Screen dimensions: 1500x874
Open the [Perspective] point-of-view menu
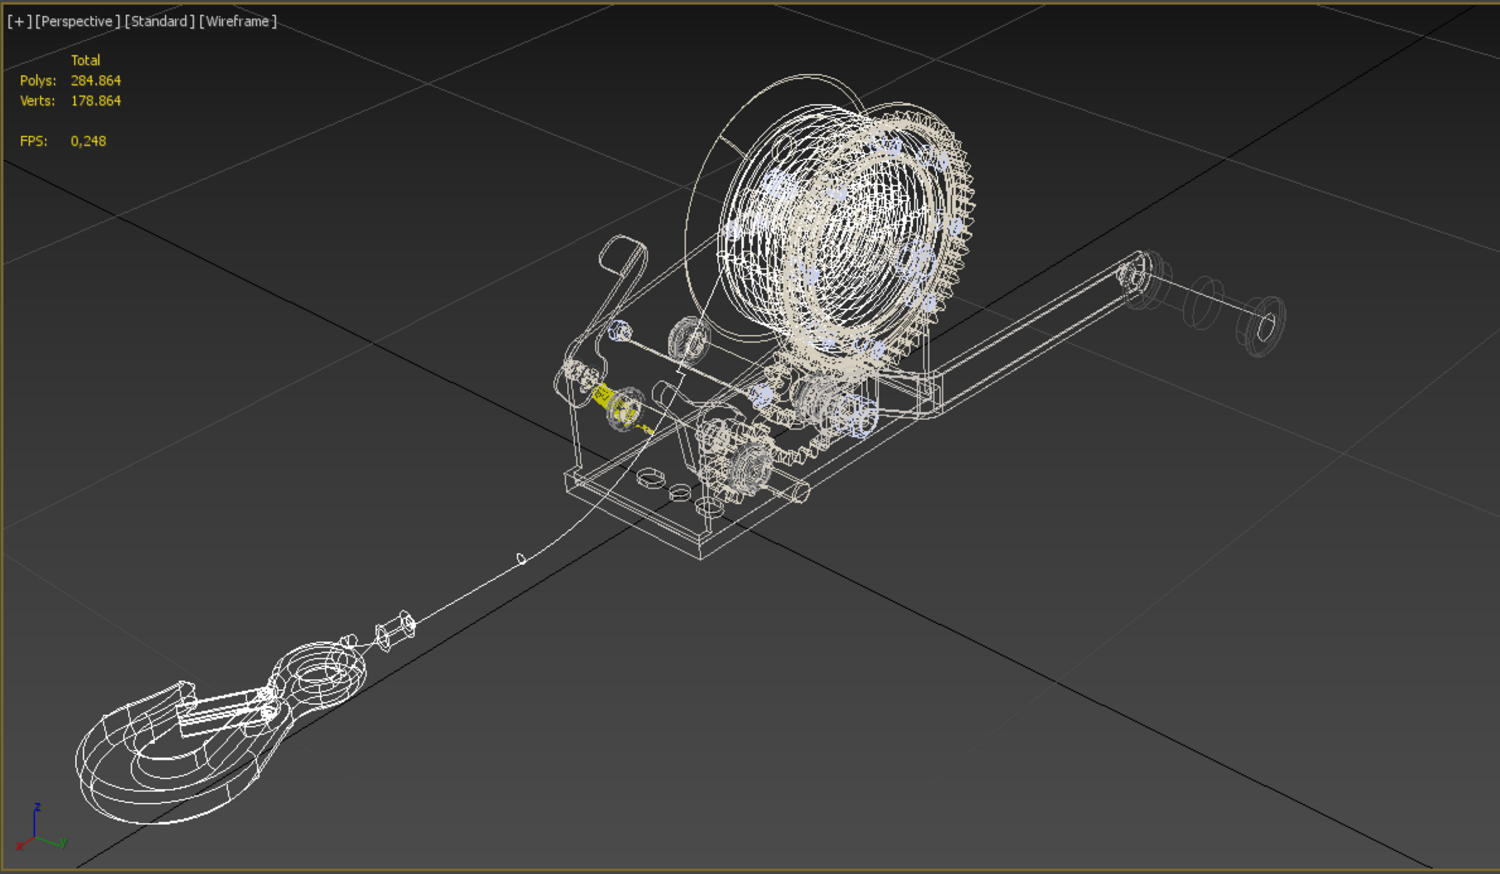77,21
